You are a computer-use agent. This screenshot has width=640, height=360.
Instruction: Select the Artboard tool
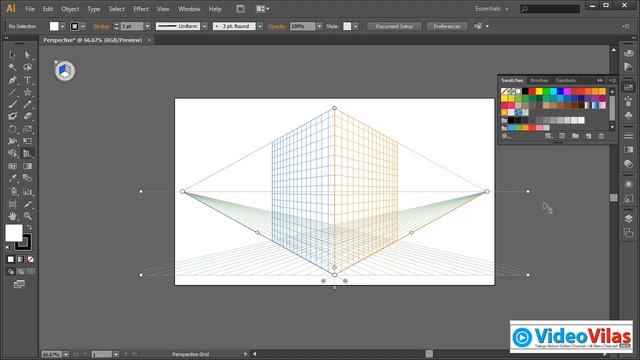(x=12, y=204)
